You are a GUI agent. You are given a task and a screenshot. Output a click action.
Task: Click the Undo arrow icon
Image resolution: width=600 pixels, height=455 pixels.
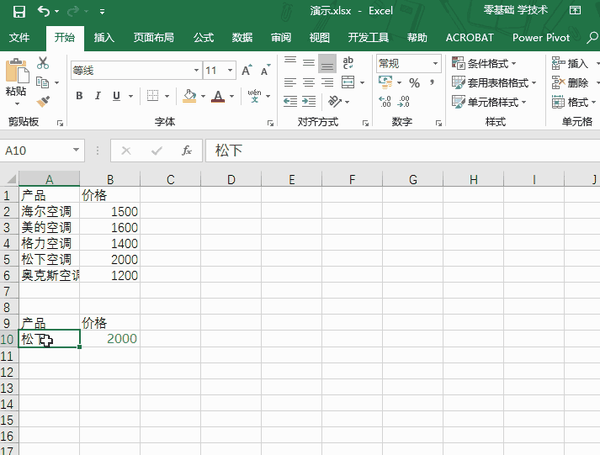tap(43, 11)
